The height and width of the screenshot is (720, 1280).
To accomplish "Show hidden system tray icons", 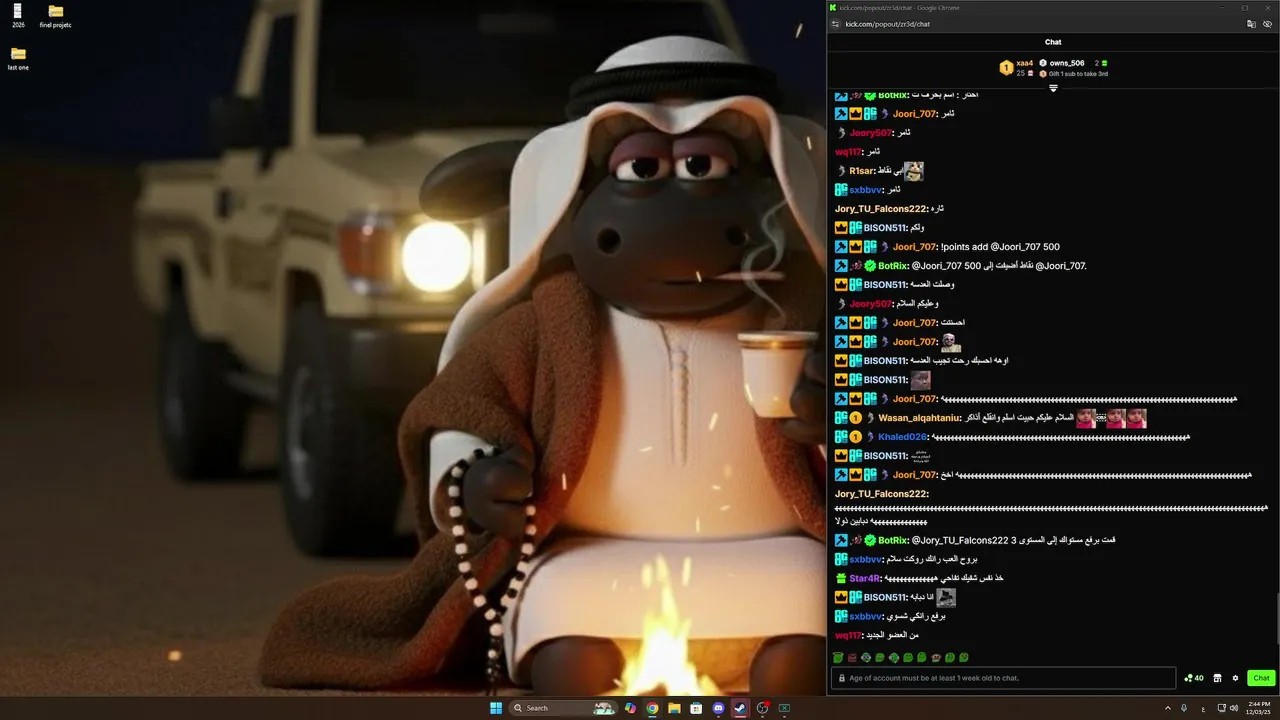I will [x=1168, y=708].
